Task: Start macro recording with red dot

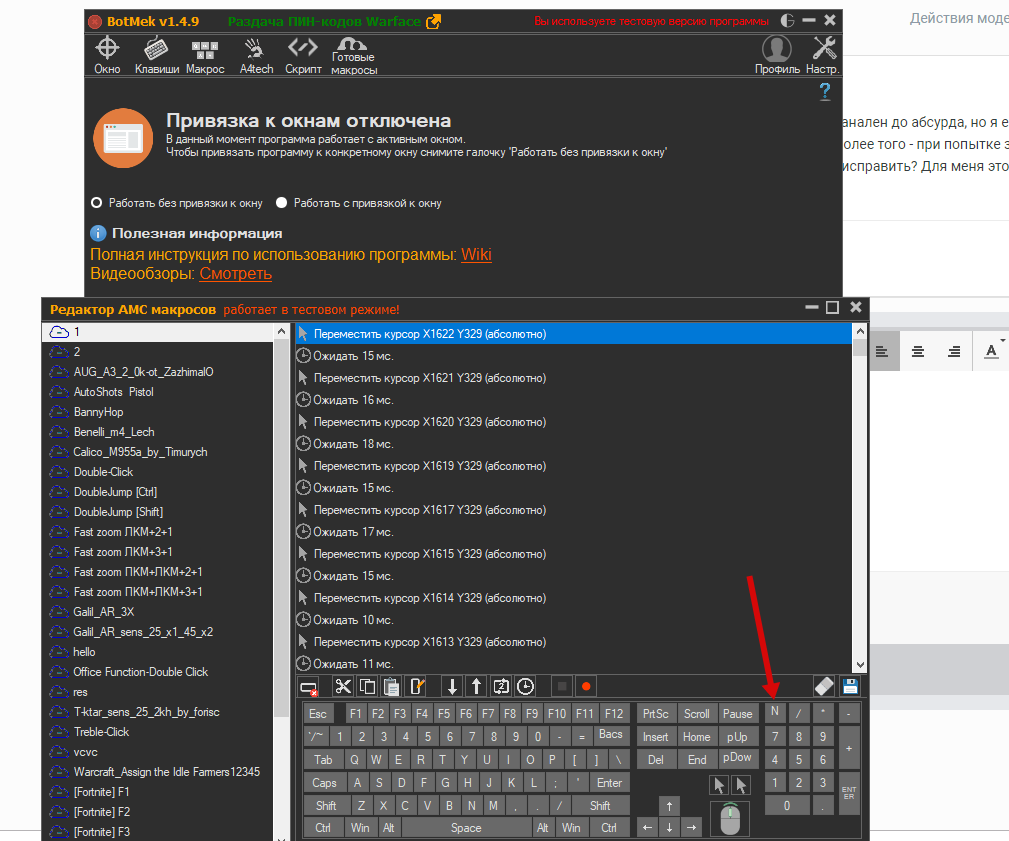Action: (586, 687)
